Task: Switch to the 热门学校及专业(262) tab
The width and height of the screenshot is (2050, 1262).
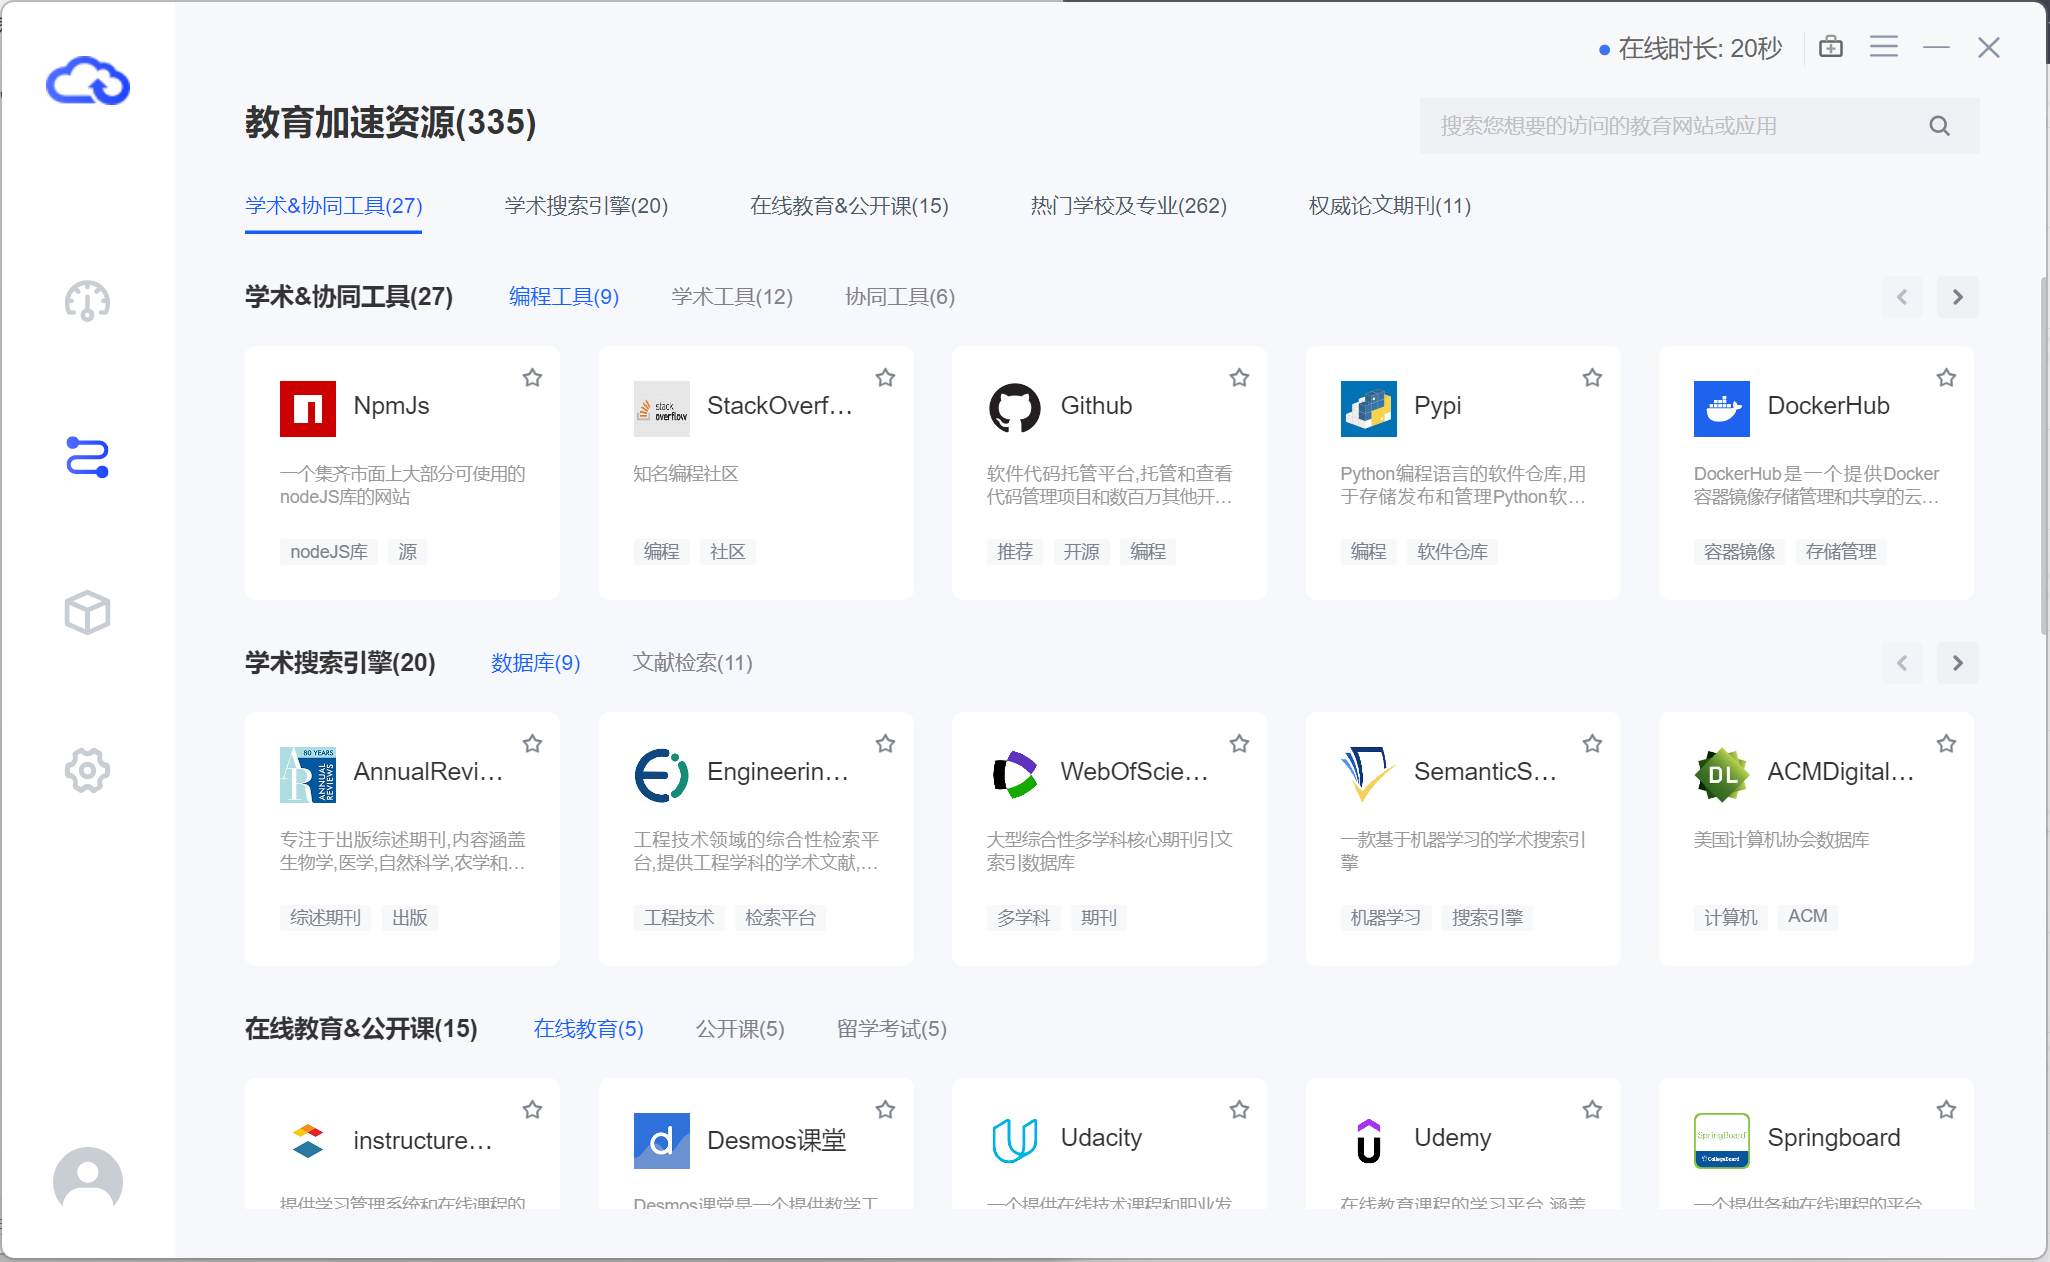Action: pyautogui.click(x=1128, y=206)
